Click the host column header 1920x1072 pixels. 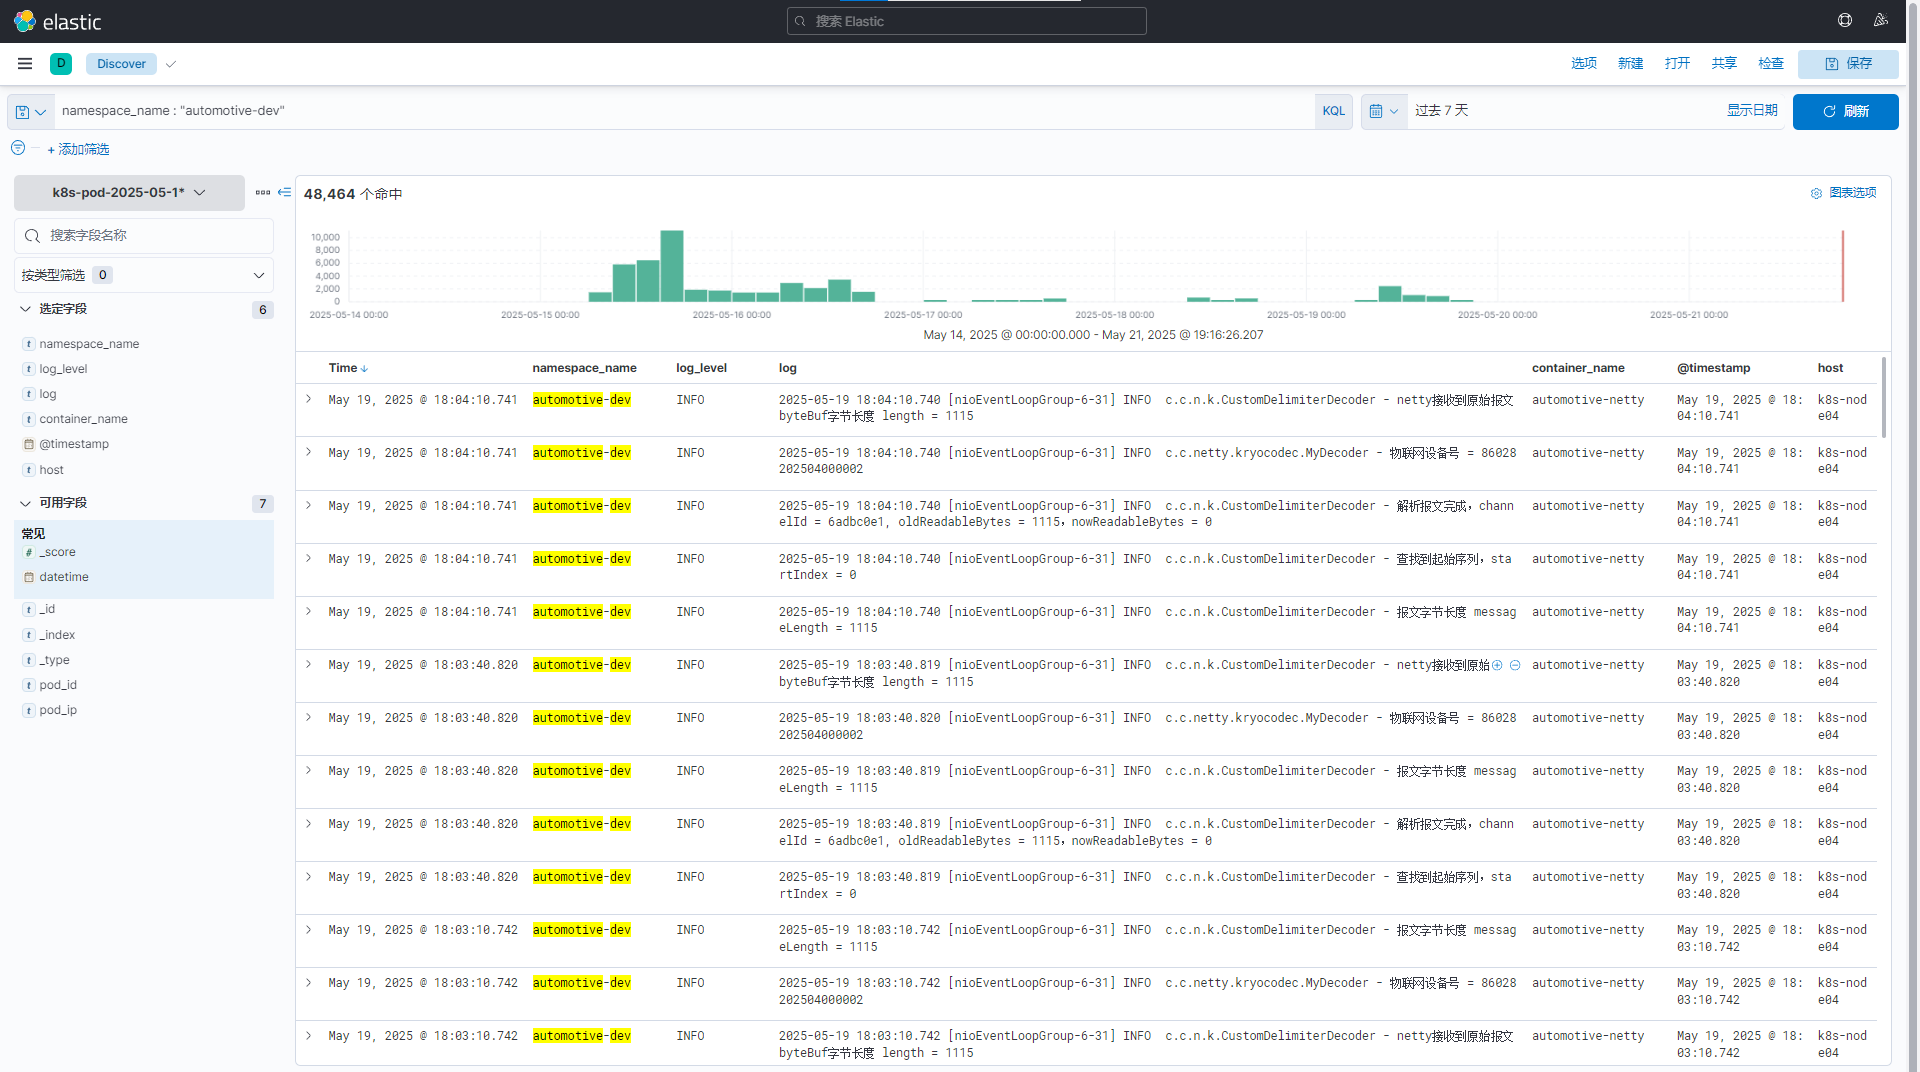[x=1830, y=368]
